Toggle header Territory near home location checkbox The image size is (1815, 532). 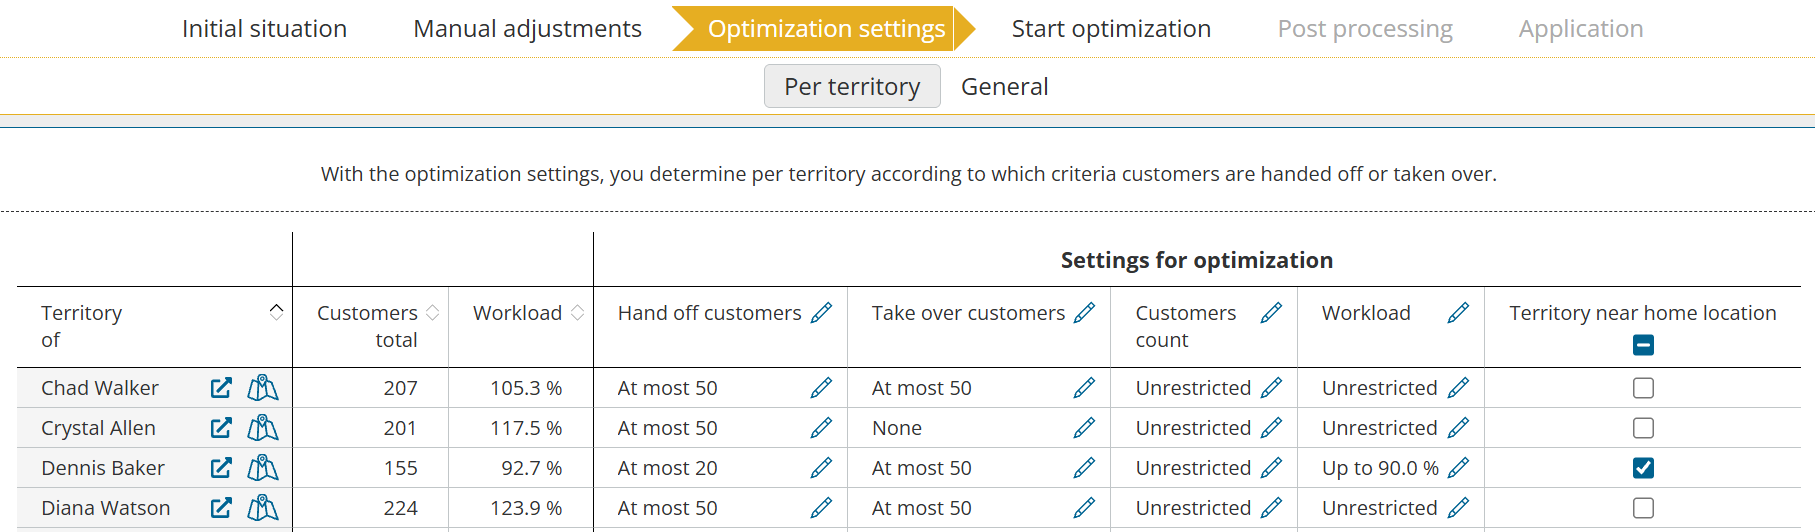point(1643,345)
